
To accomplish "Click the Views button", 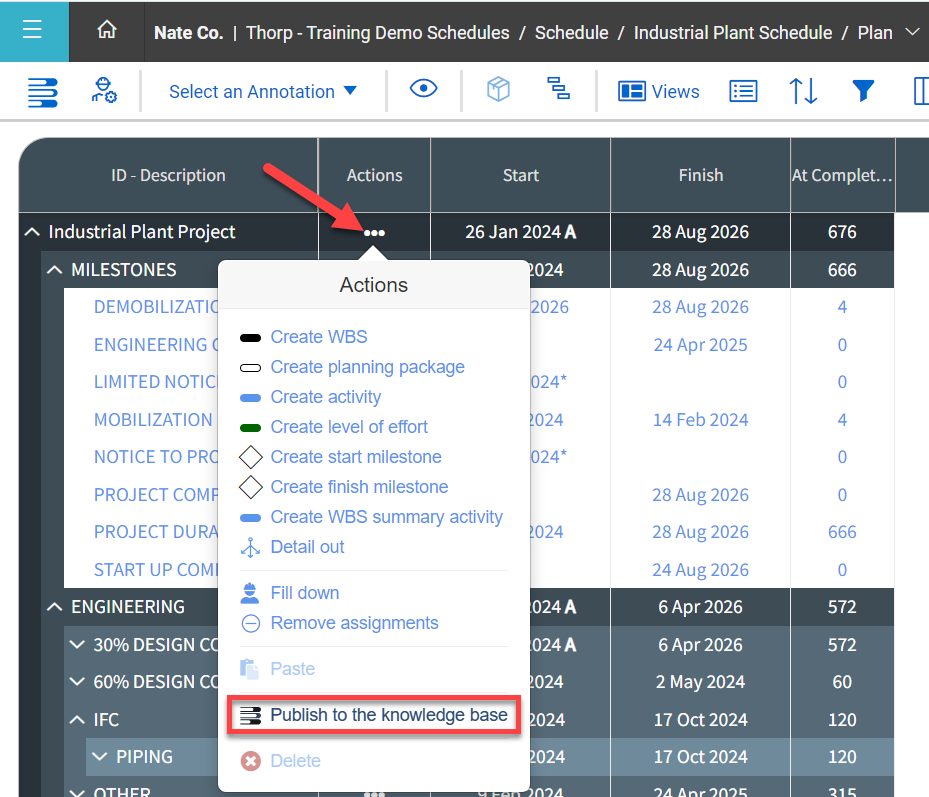I will coord(659,91).
